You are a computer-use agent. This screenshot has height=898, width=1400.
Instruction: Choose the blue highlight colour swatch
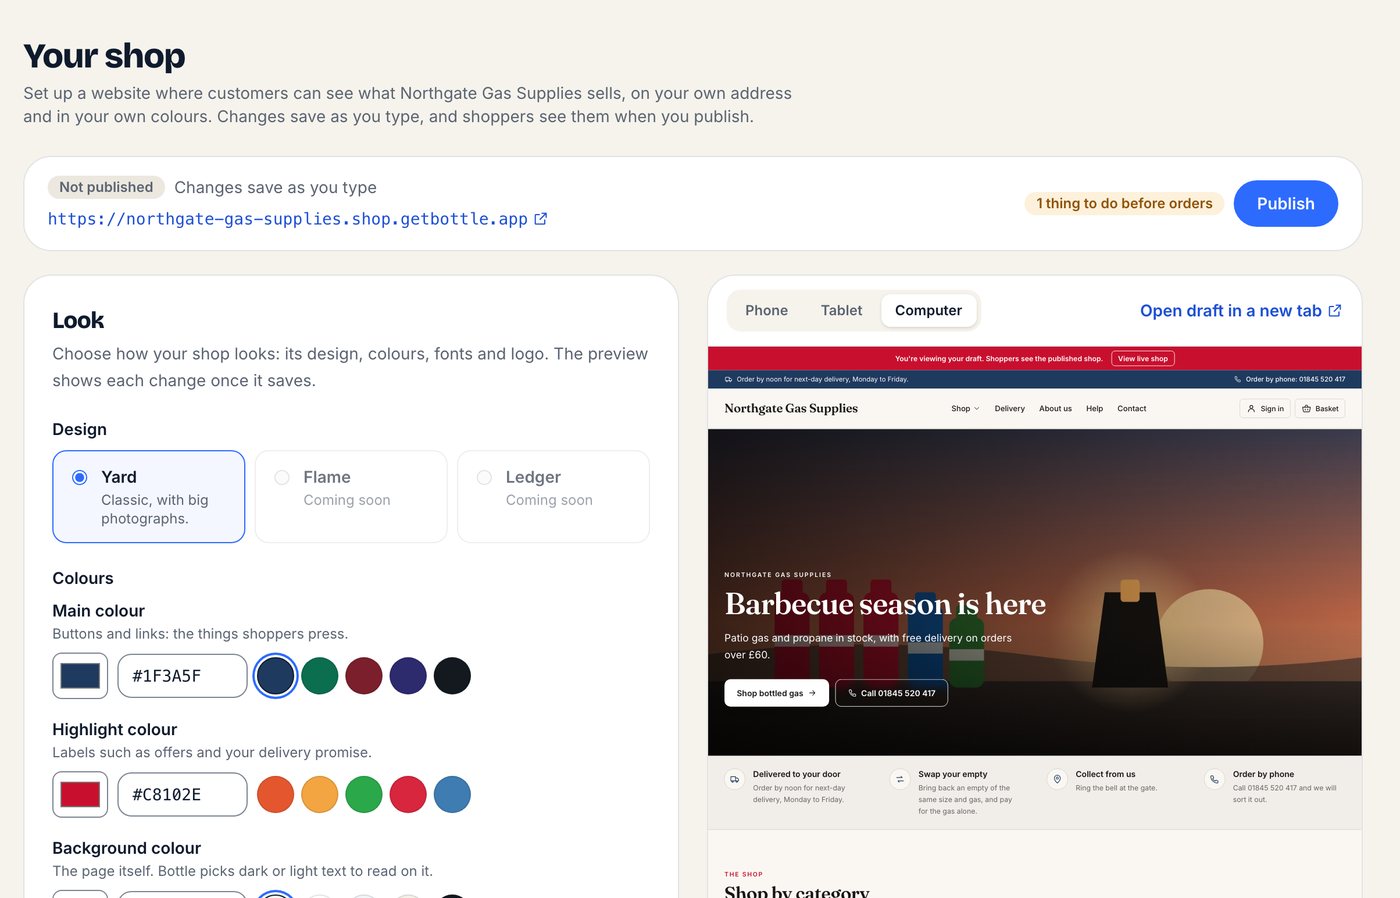click(452, 795)
